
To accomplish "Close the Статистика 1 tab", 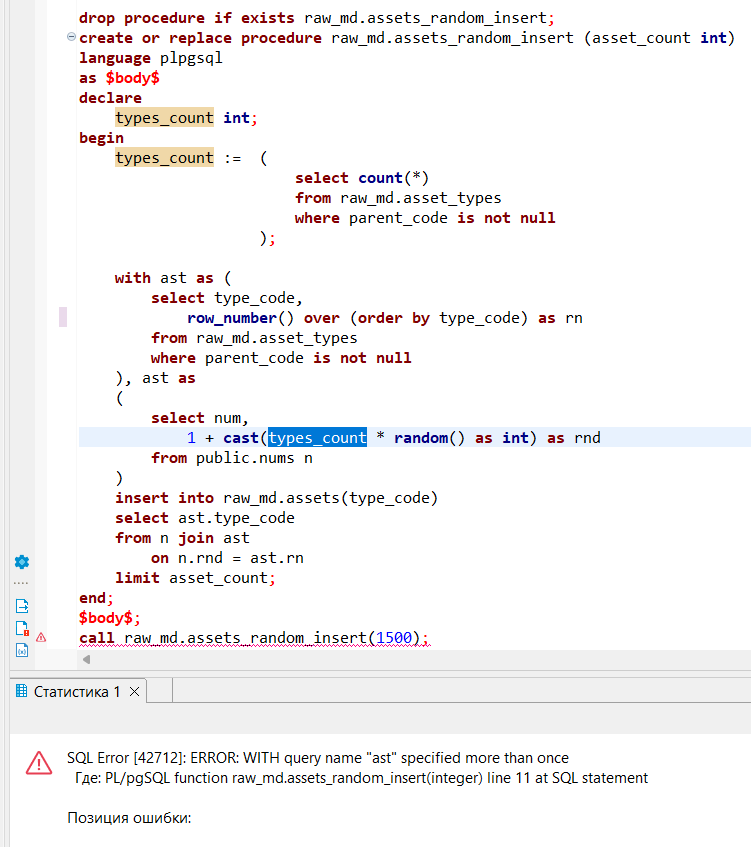I will point(135,692).
